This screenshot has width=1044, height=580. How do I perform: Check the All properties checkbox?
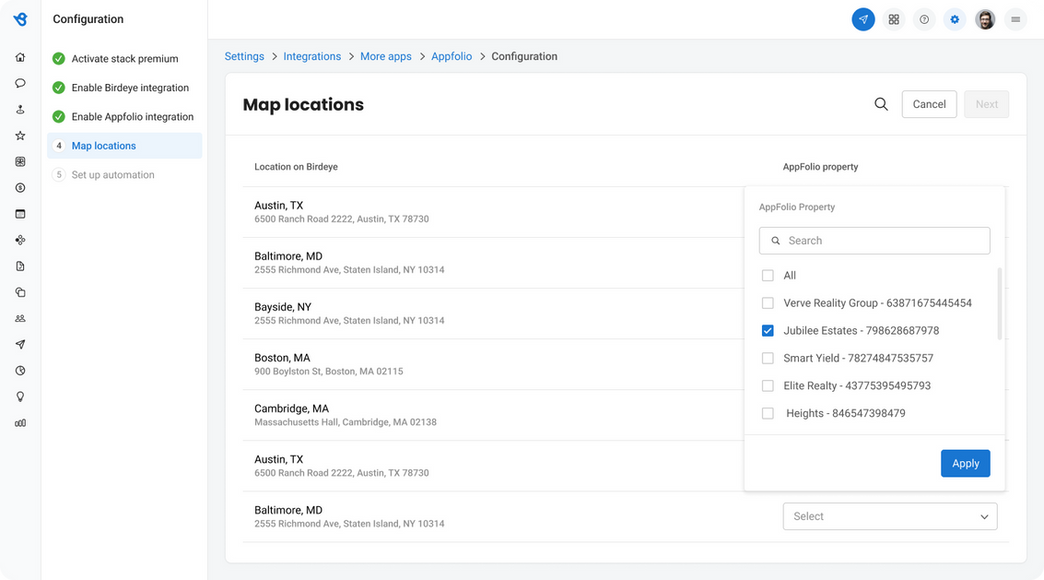768,275
